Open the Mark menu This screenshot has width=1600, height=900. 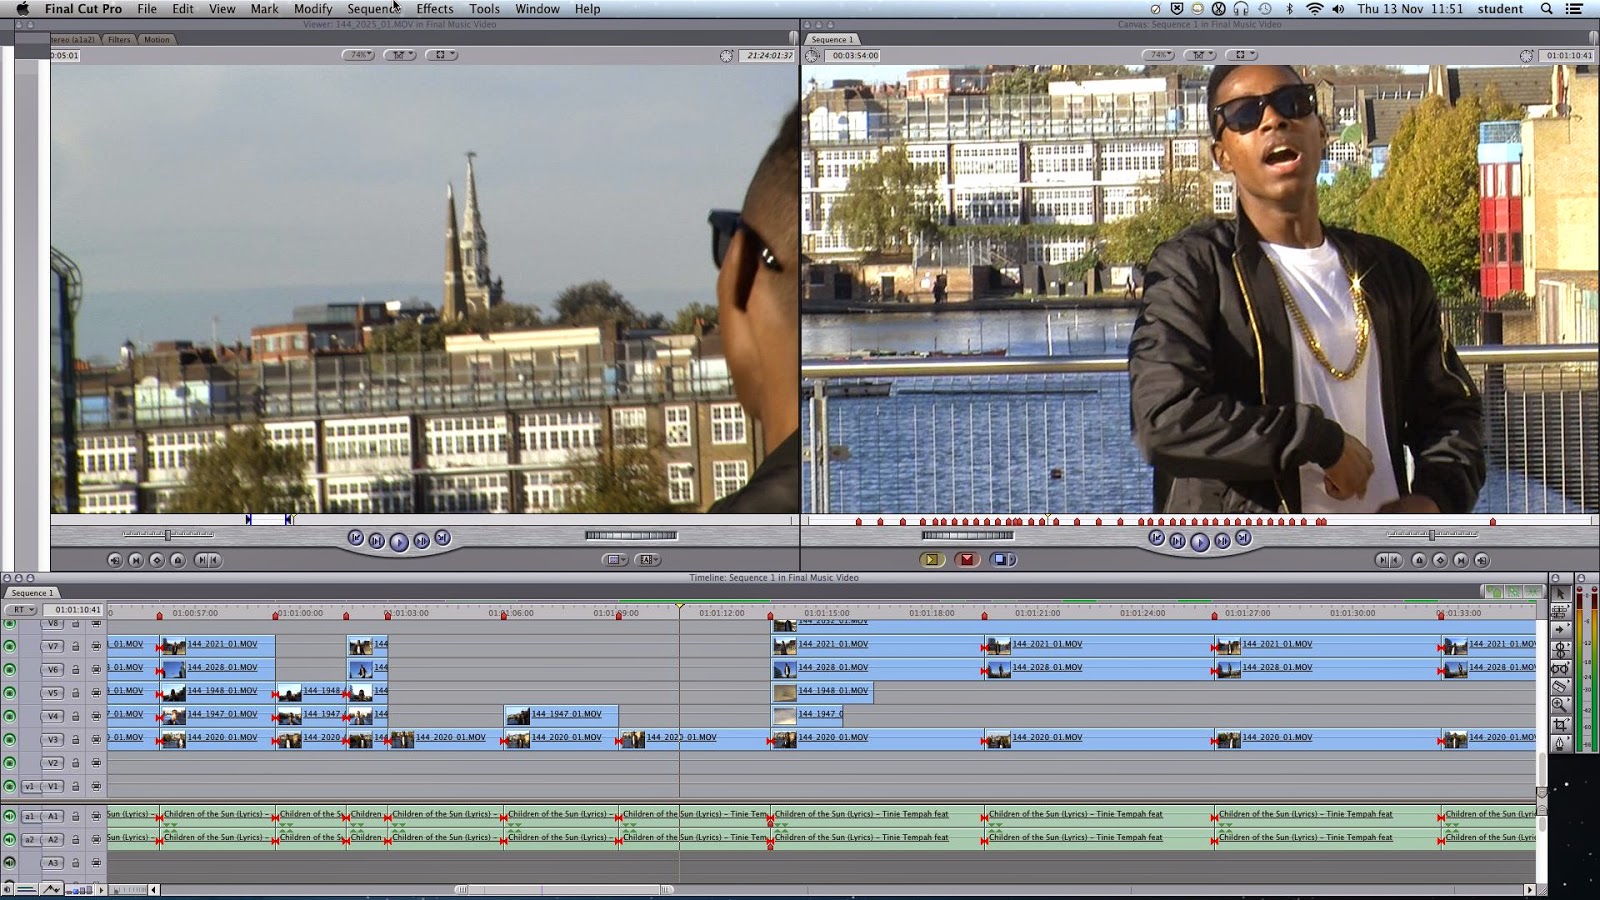265,9
